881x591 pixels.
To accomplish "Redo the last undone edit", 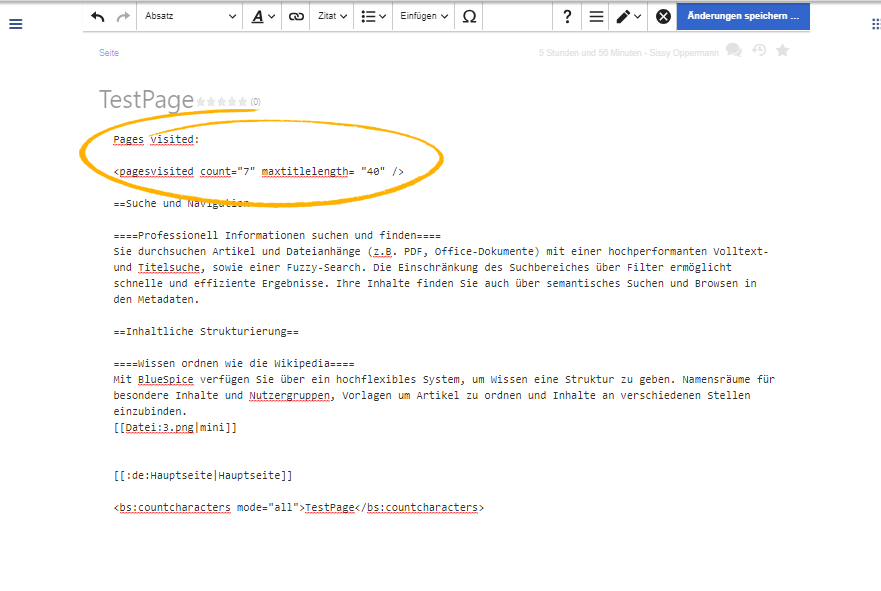I will [x=123, y=17].
